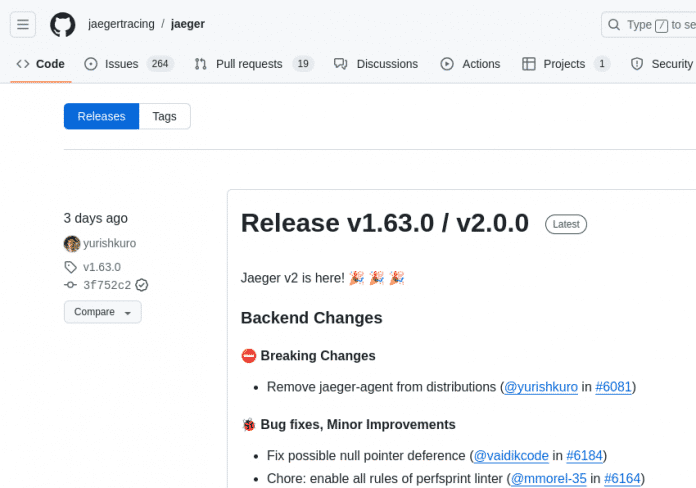Click 'Remove jaeger-agent from distributions' text
This screenshot has width=696, height=488.
click(381, 387)
